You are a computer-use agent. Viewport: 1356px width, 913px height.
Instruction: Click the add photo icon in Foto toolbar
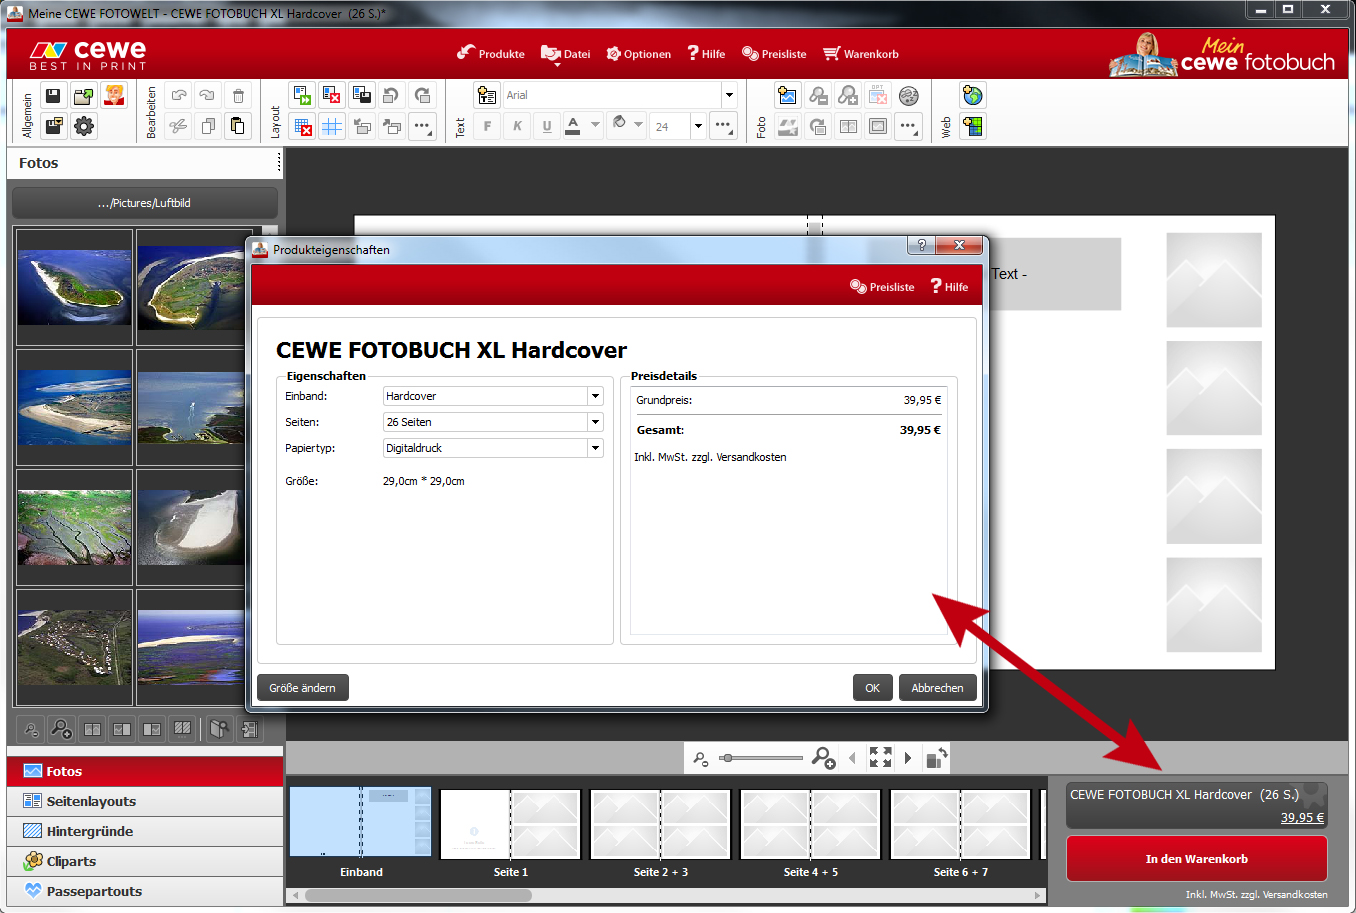(788, 96)
